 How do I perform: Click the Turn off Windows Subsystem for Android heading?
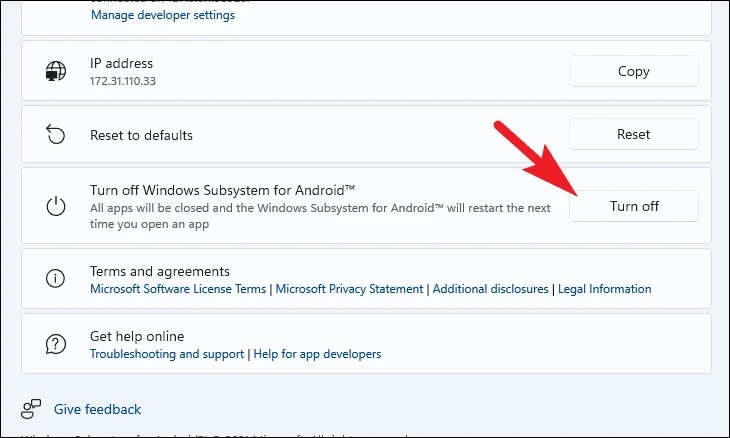point(223,190)
